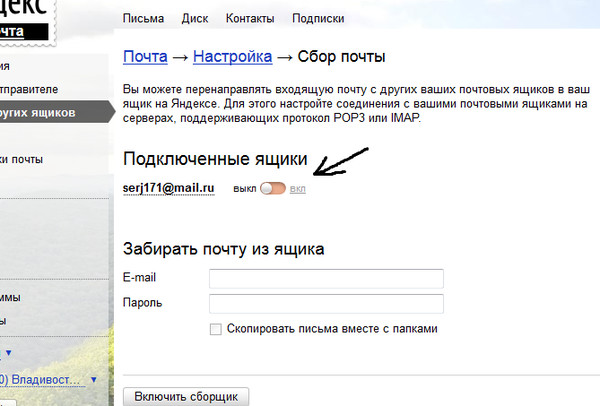The height and width of the screenshot is (406, 600).
Task: Expand the dropdown arrow above the Владивост... row
Action: (8, 352)
